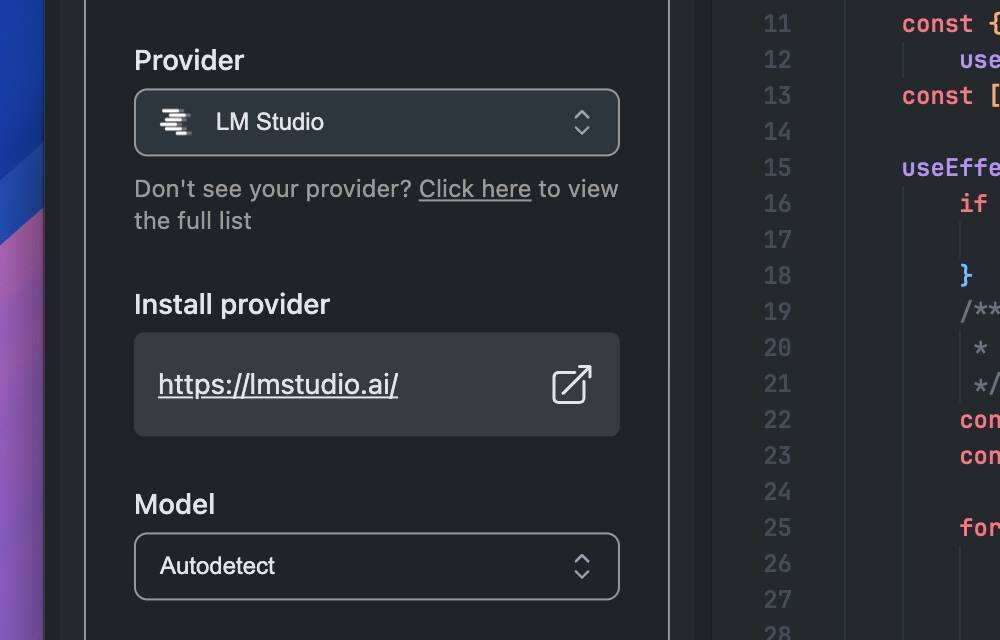This screenshot has width=1000, height=640.
Task: Click the "if" keyword on line 16
Action: coord(973,204)
